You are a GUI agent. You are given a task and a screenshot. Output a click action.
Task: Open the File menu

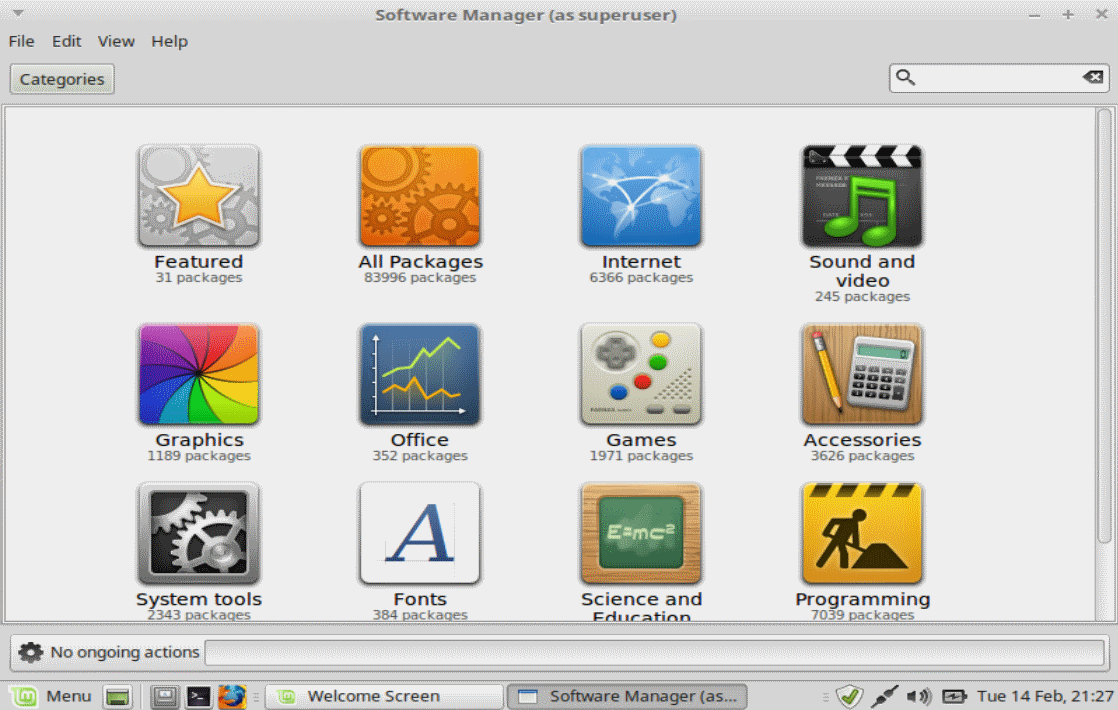(x=21, y=41)
